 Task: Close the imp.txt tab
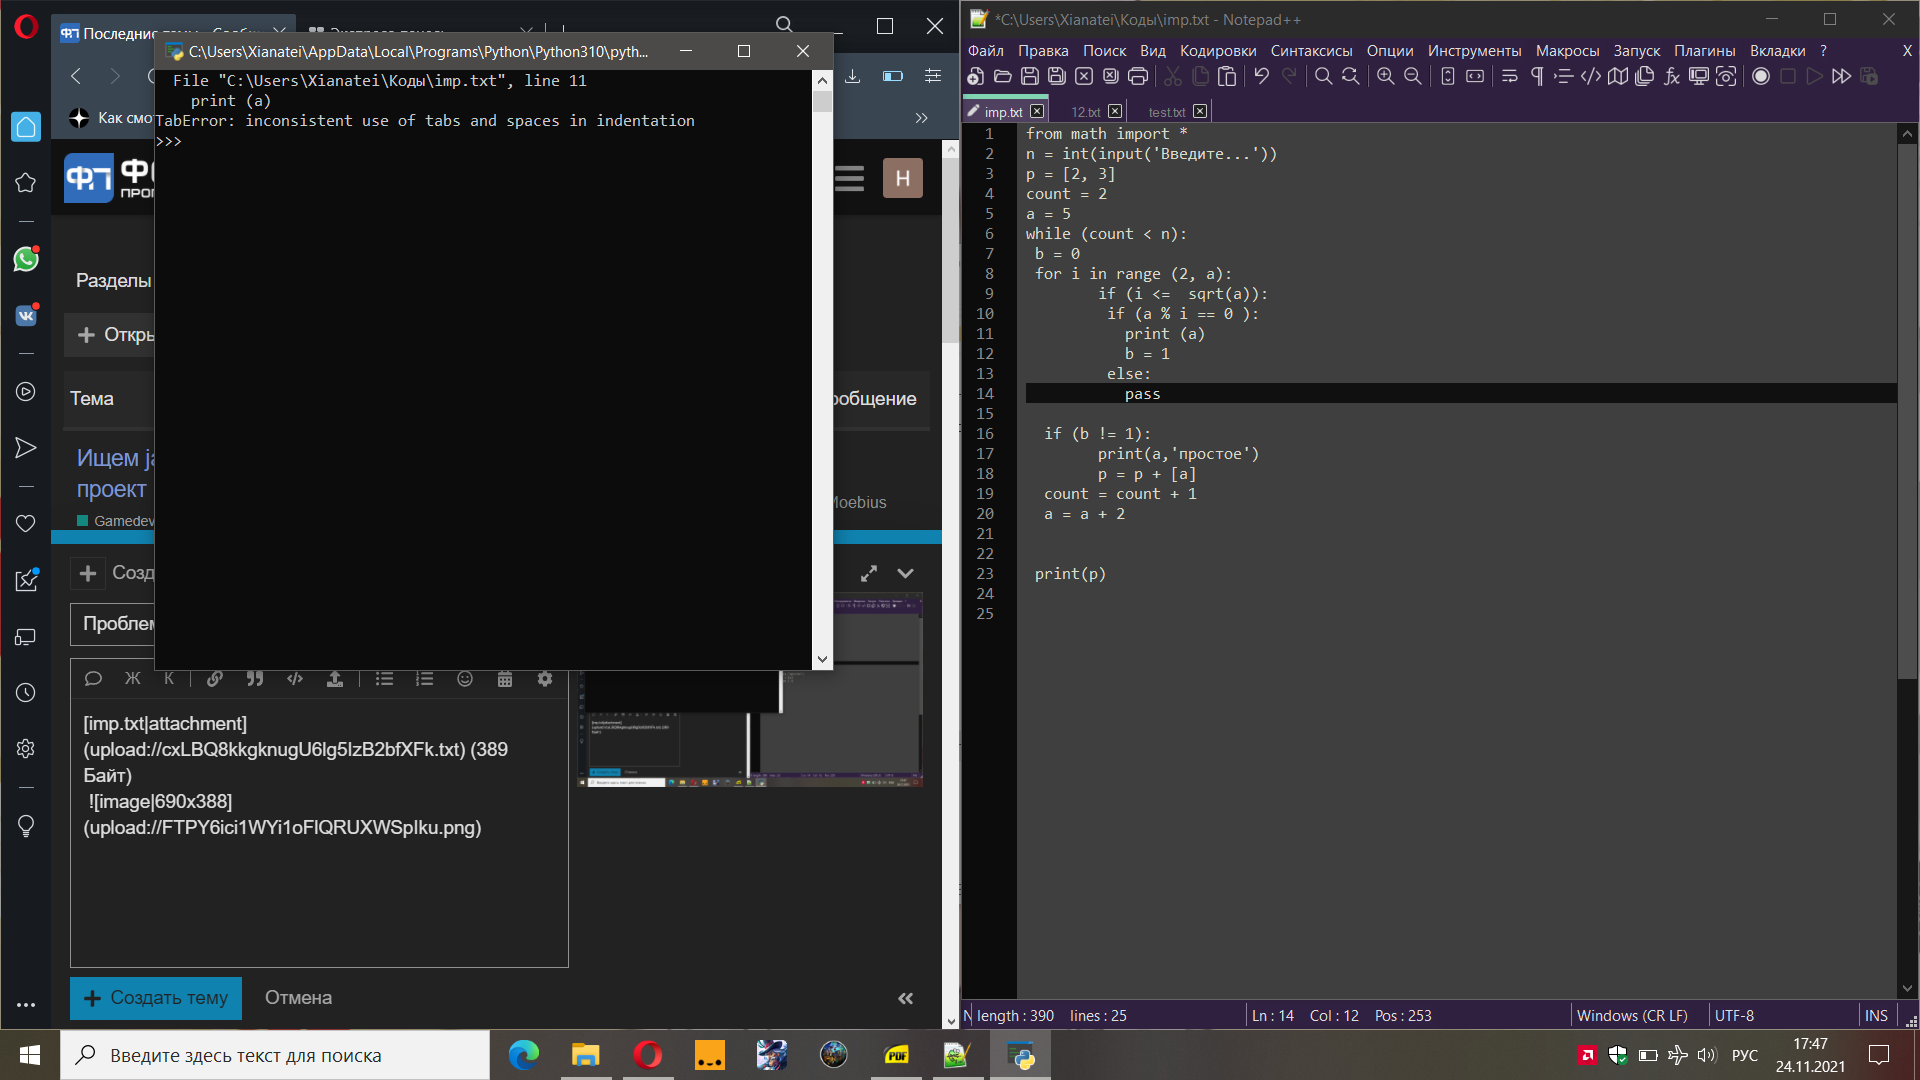coord(1037,112)
